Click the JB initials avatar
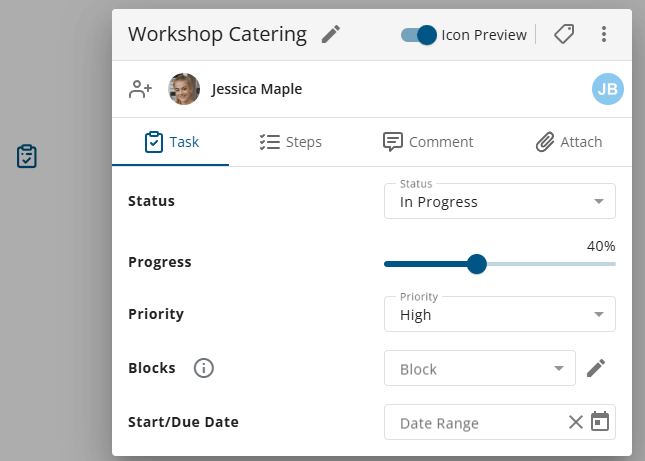This screenshot has height=461, width=645. (x=607, y=89)
